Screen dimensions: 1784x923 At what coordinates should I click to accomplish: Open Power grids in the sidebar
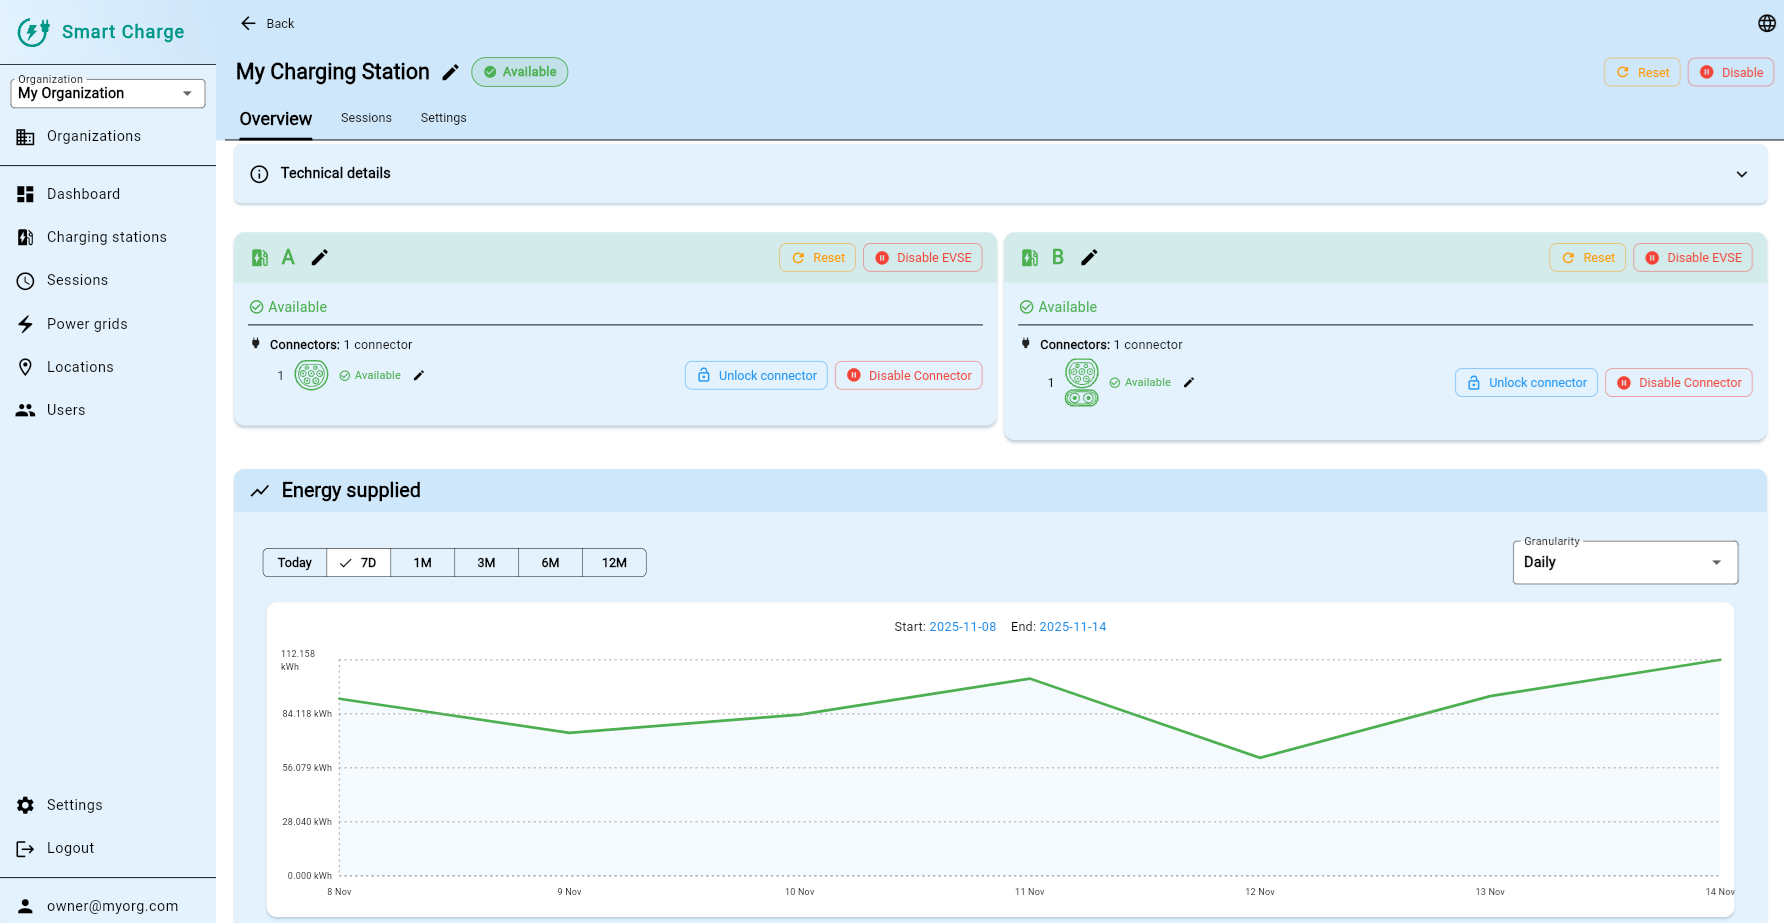(x=87, y=324)
